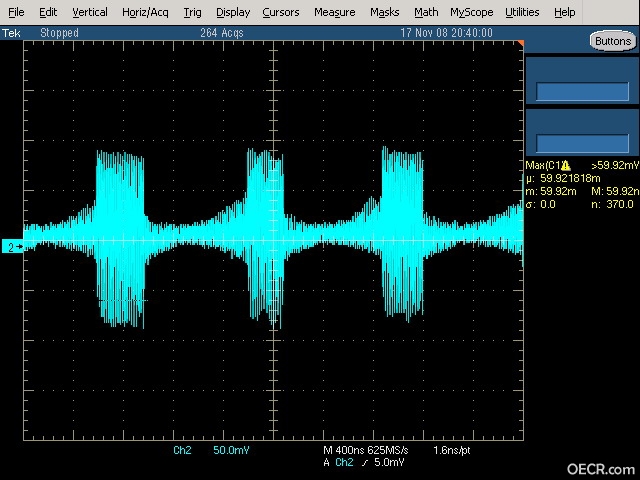640x480 pixels.
Task: Click the Max(C1) measurement label
Action: click(x=543, y=165)
